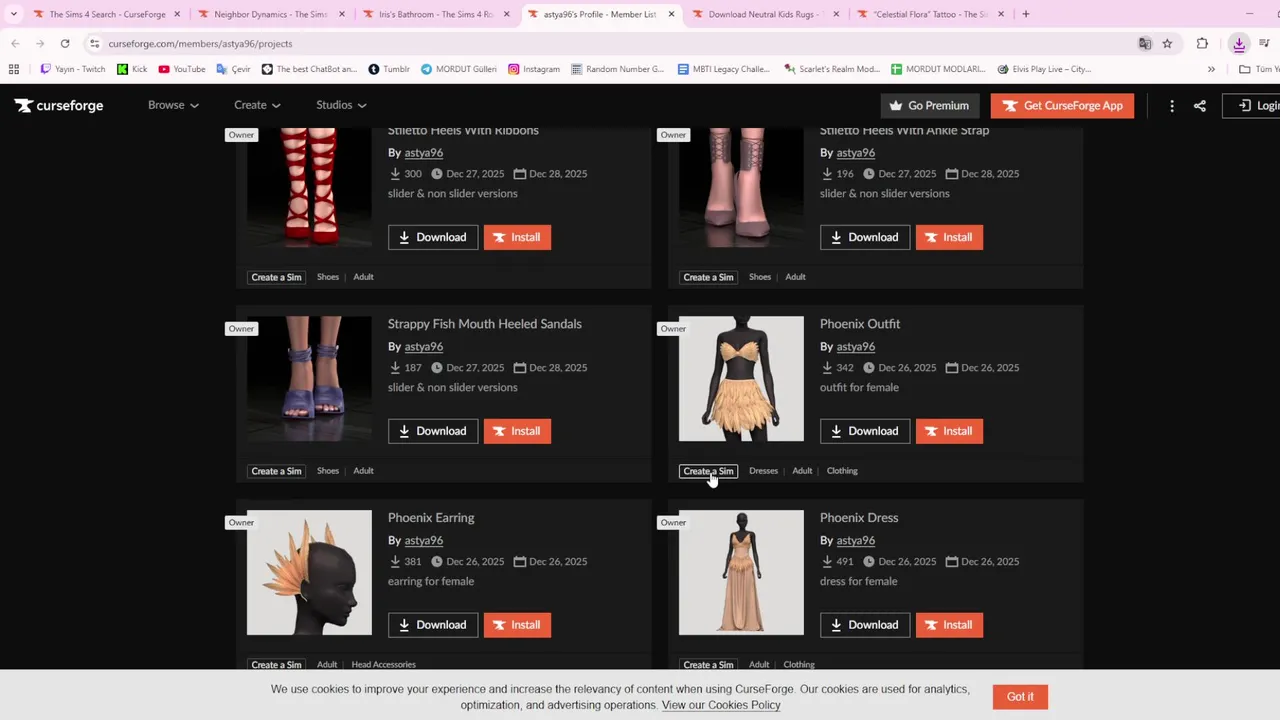Expand the Create dropdown menu

point(258,105)
